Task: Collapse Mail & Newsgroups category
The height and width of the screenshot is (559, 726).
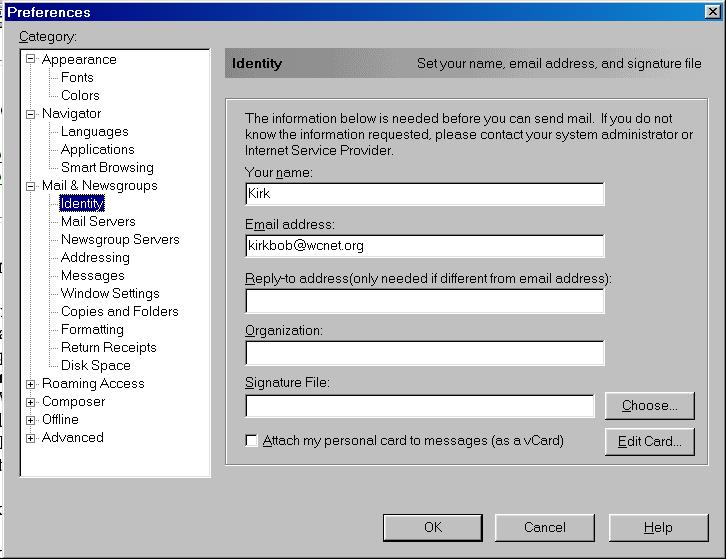Action: [31, 186]
